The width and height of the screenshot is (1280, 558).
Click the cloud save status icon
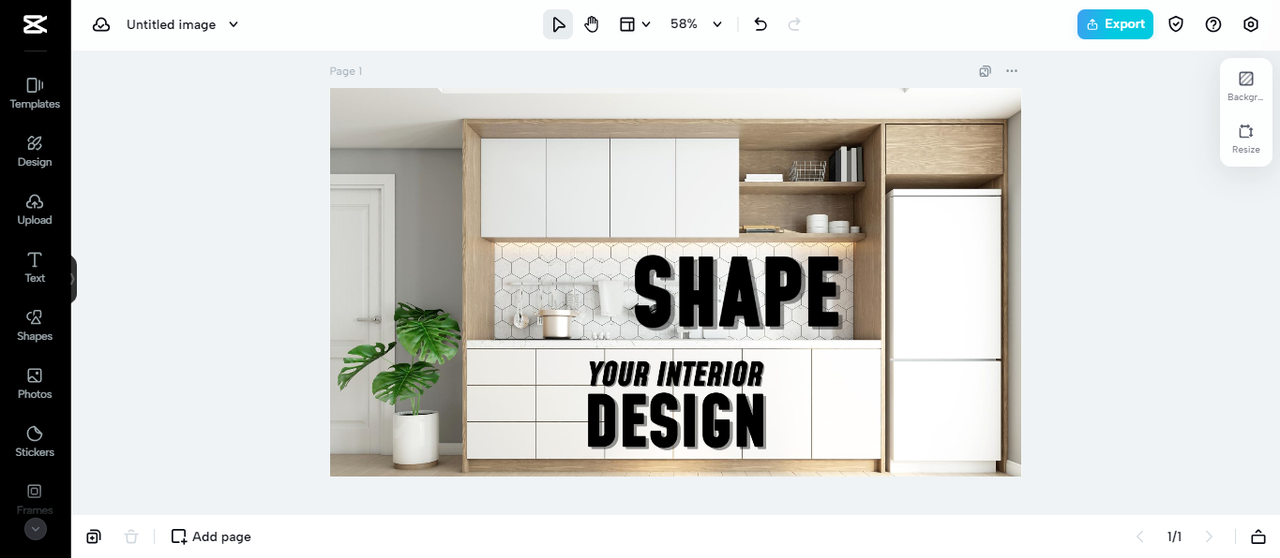[101, 24]
